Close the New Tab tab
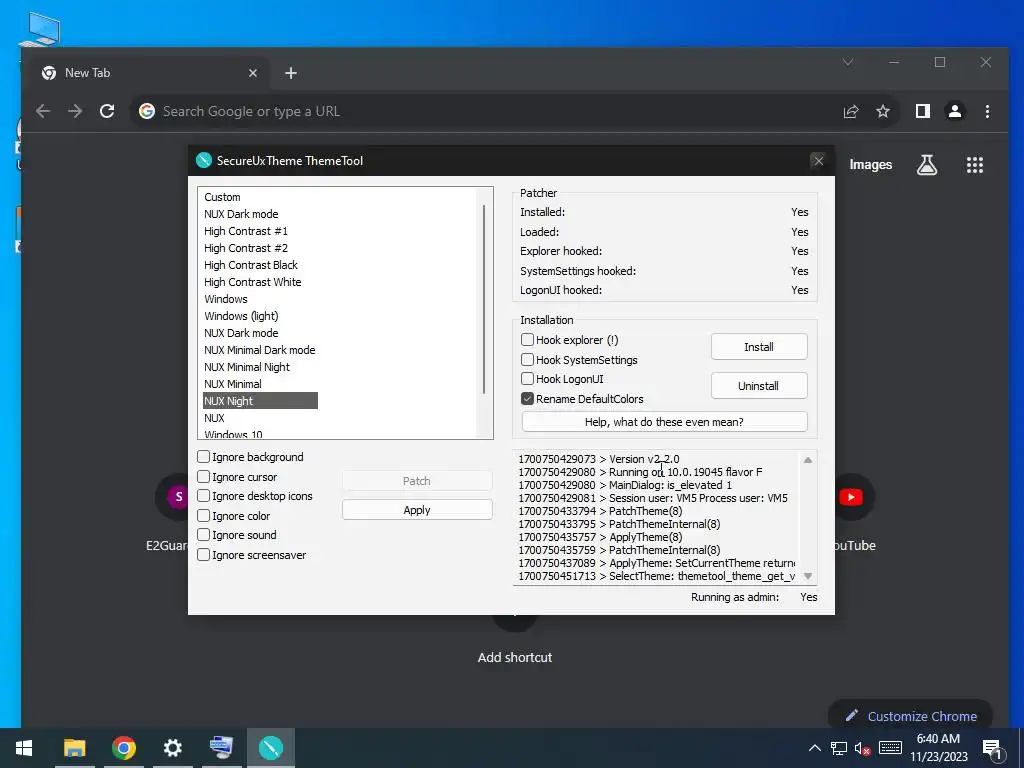The image size is (1024, 768). pyautogui.click(x=253, y=73)
